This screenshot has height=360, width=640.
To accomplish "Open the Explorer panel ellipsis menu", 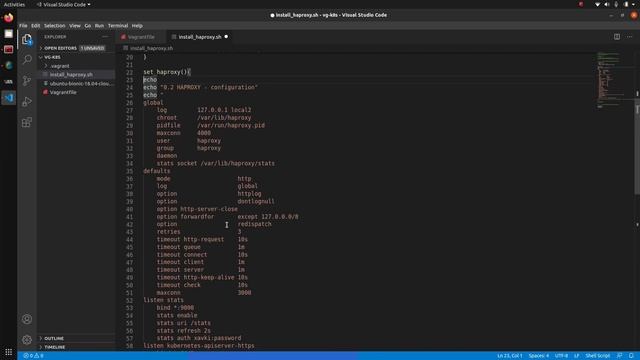I will tap(105, 37).
